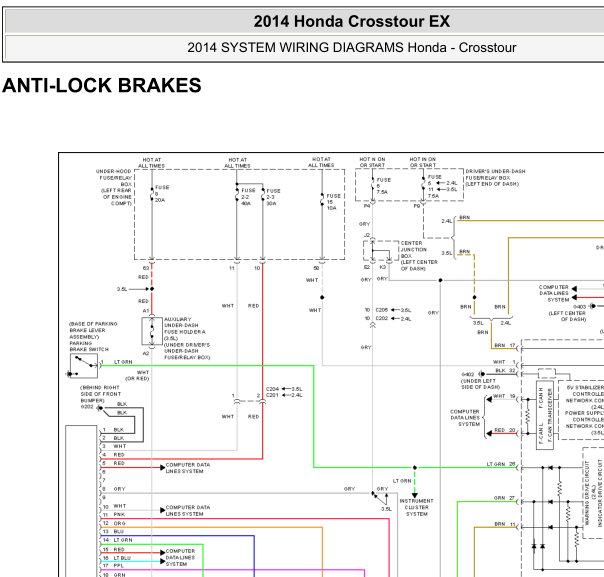Click the "PARKING BRAKE SWITCH" label
604x577 pixels.
(x=89, y=346)
